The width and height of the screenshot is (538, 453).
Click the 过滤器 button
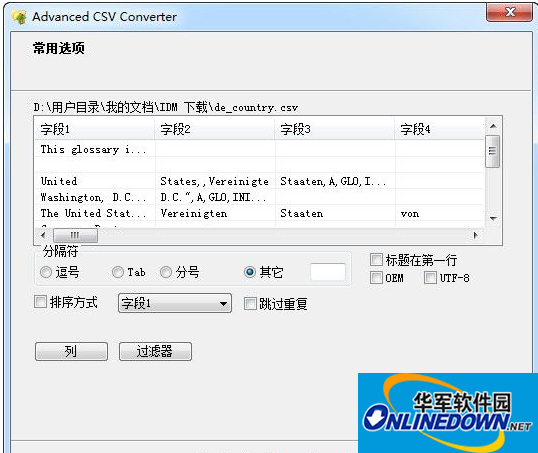click(x=155, y=351)
